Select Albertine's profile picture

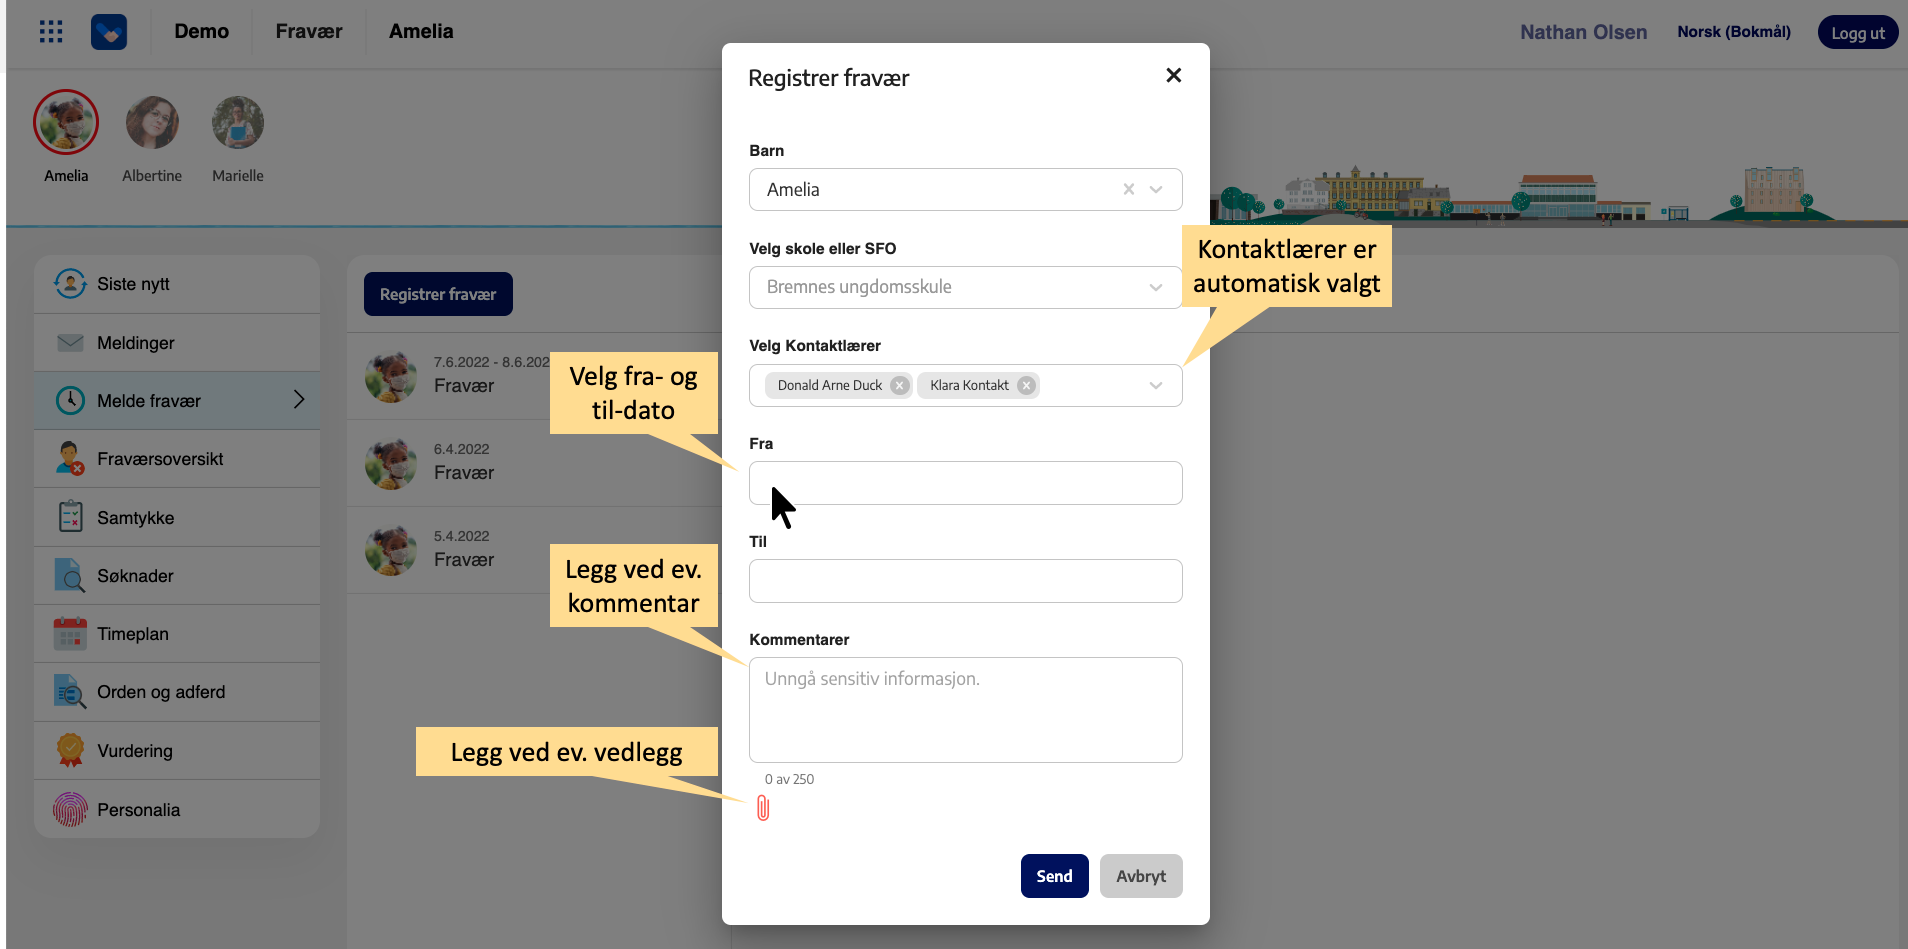[x=152, y=123]
